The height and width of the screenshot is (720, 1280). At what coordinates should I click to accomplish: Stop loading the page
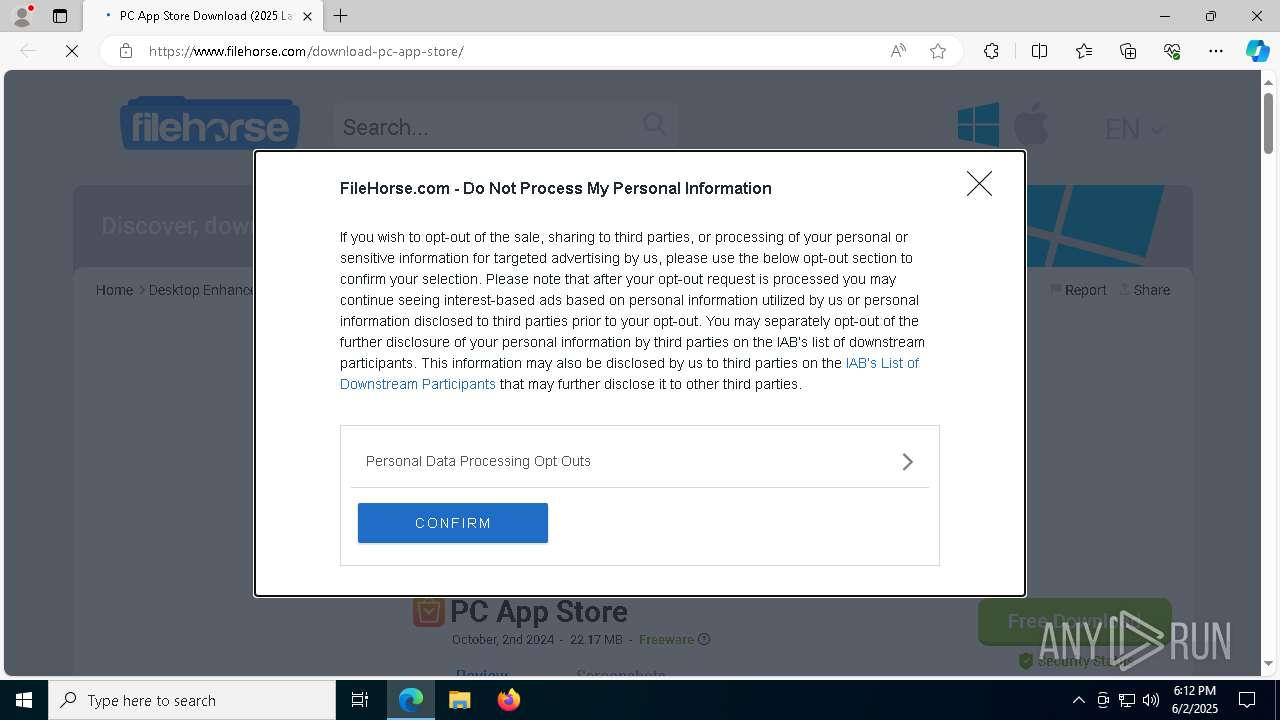[x=72, y=51]
